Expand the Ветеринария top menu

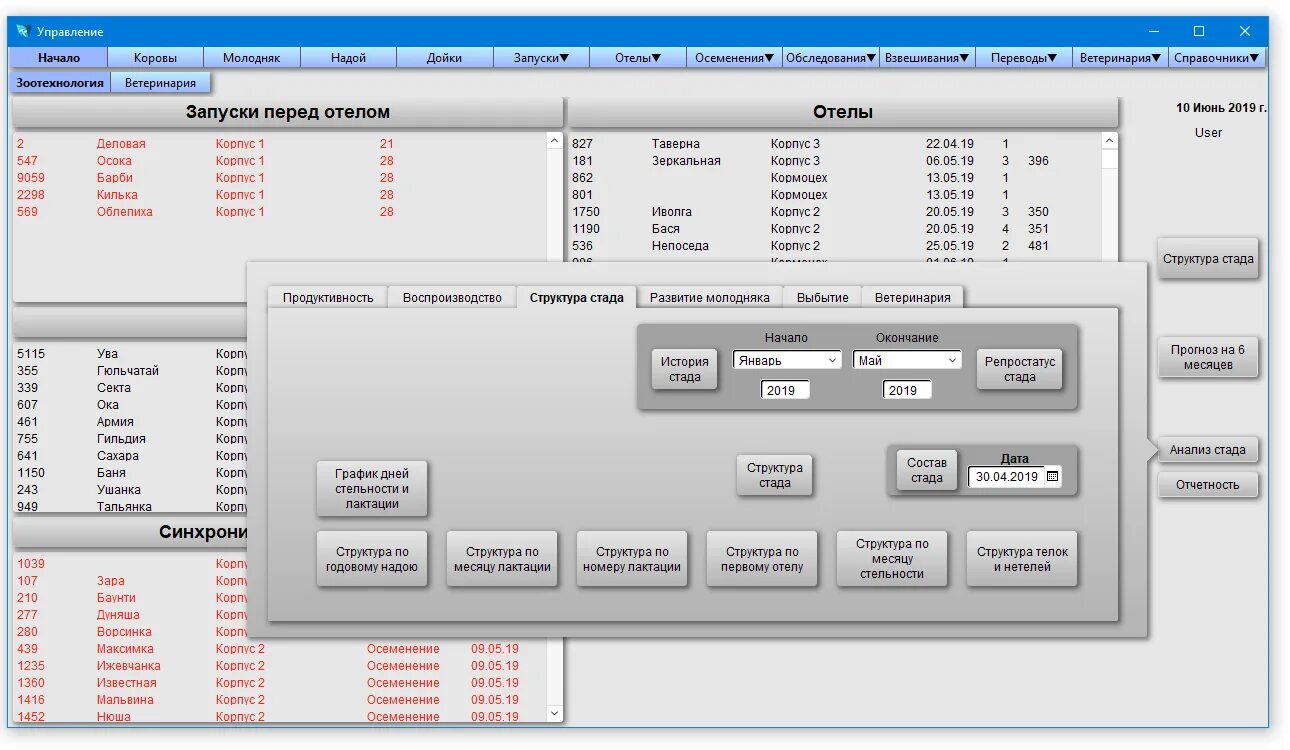coord(1121,58)
